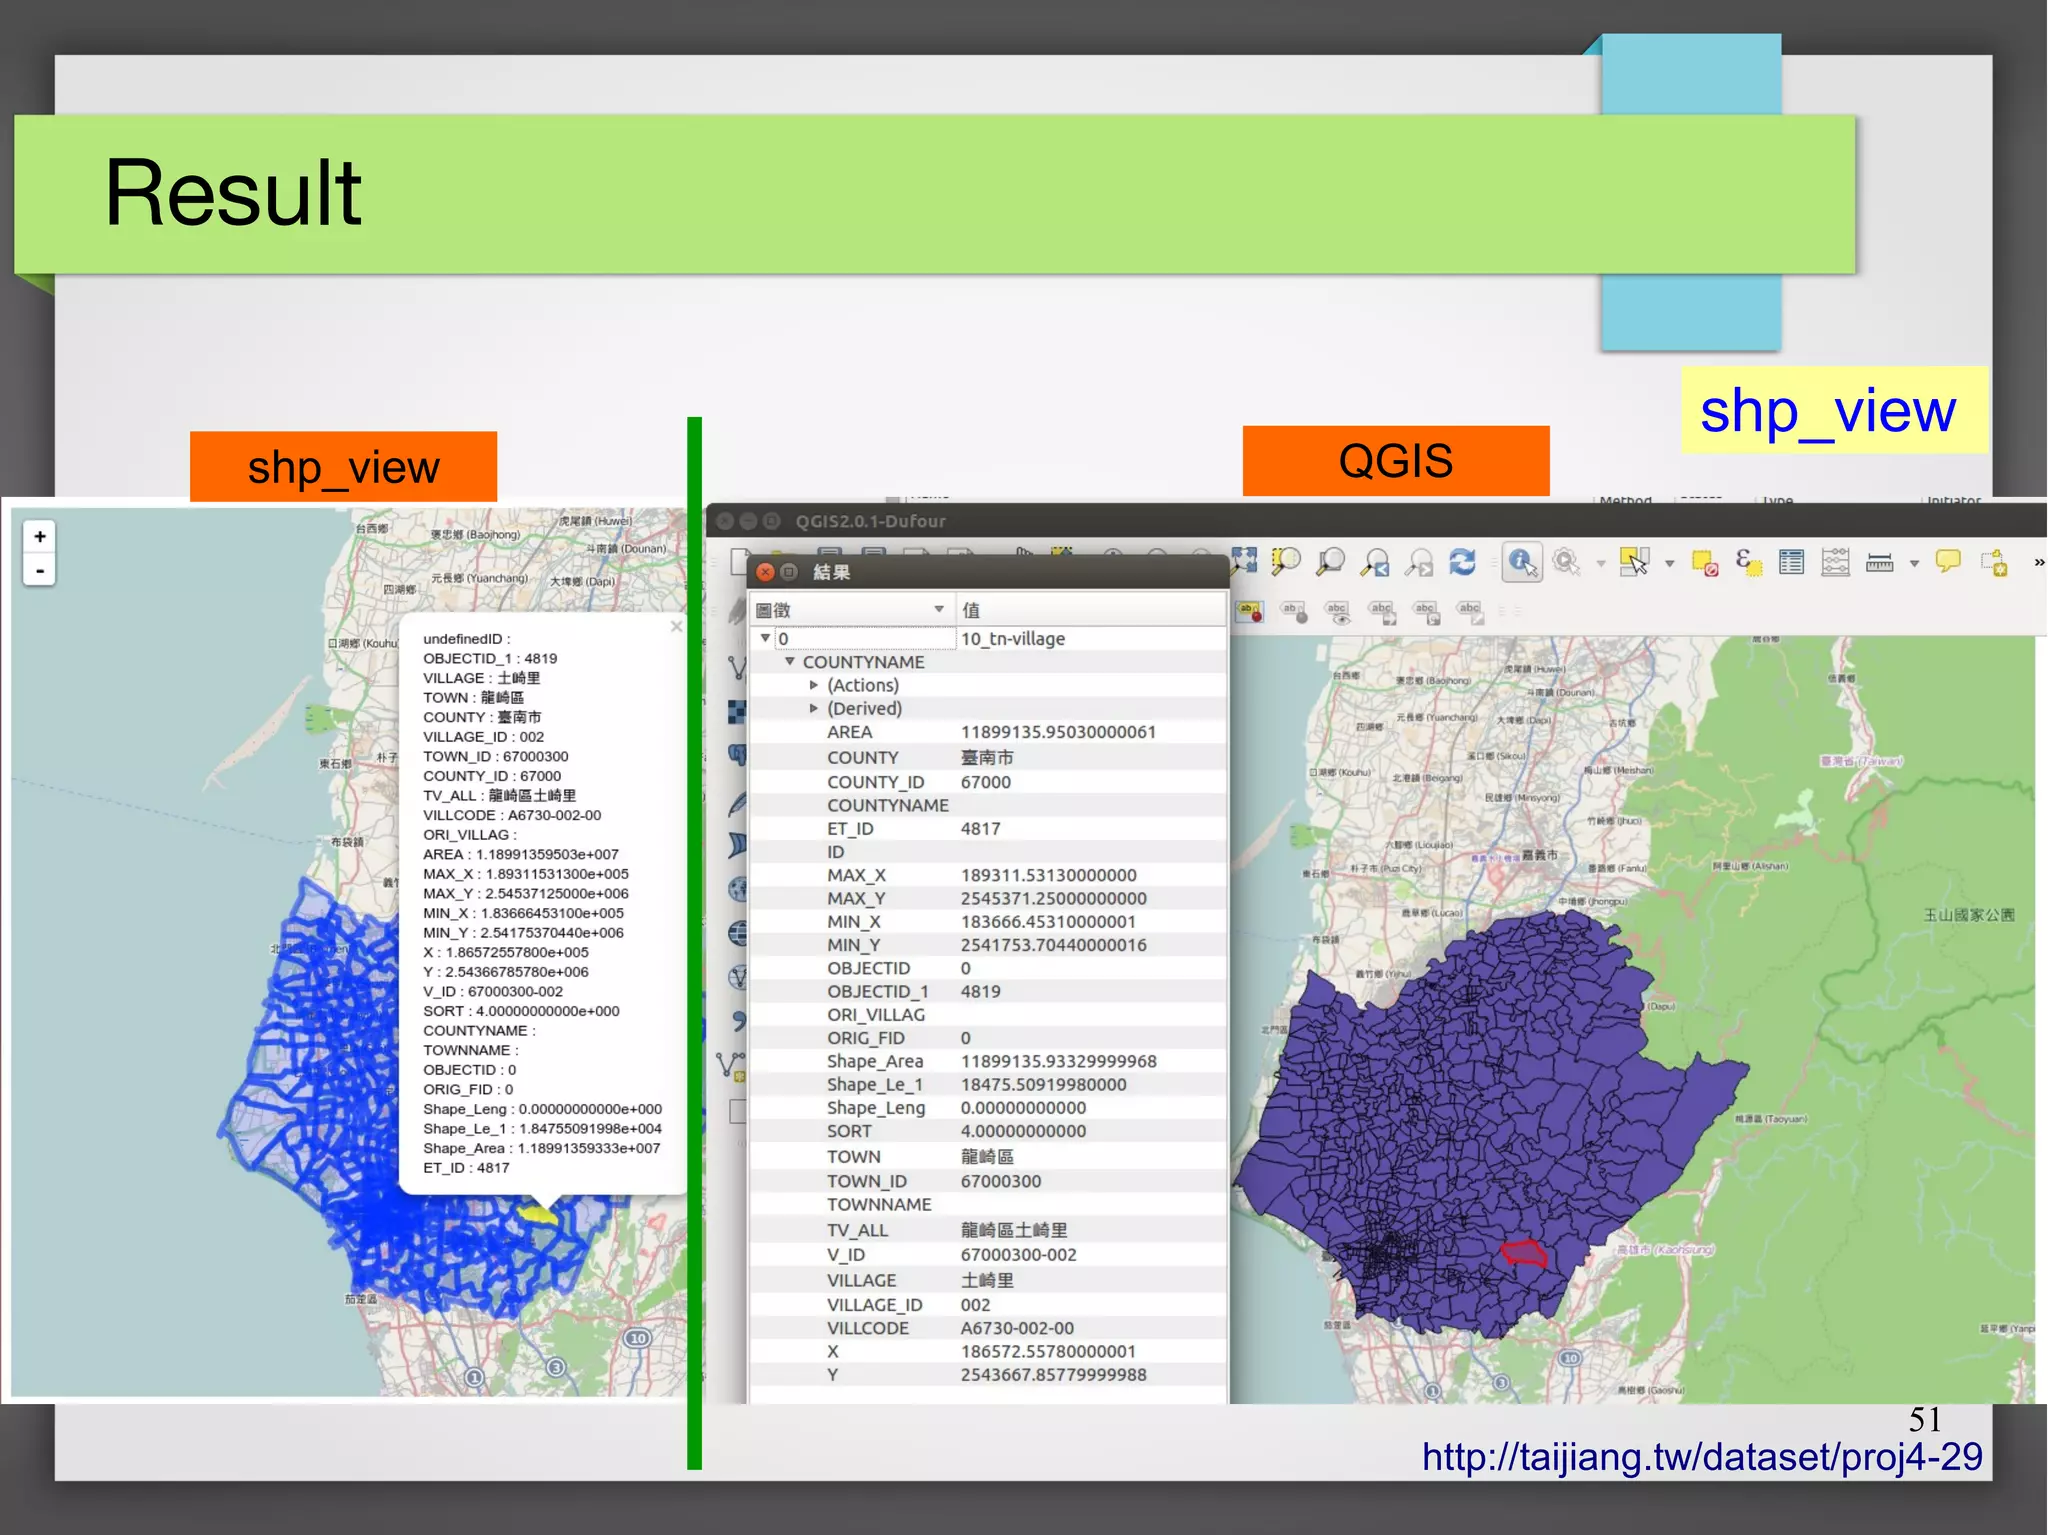The width and height of the screenshot is (2048, 1535).
Task: Click the Select by Expression epsilon icon
Action: pyautogui.click(x=1749, y=562)
